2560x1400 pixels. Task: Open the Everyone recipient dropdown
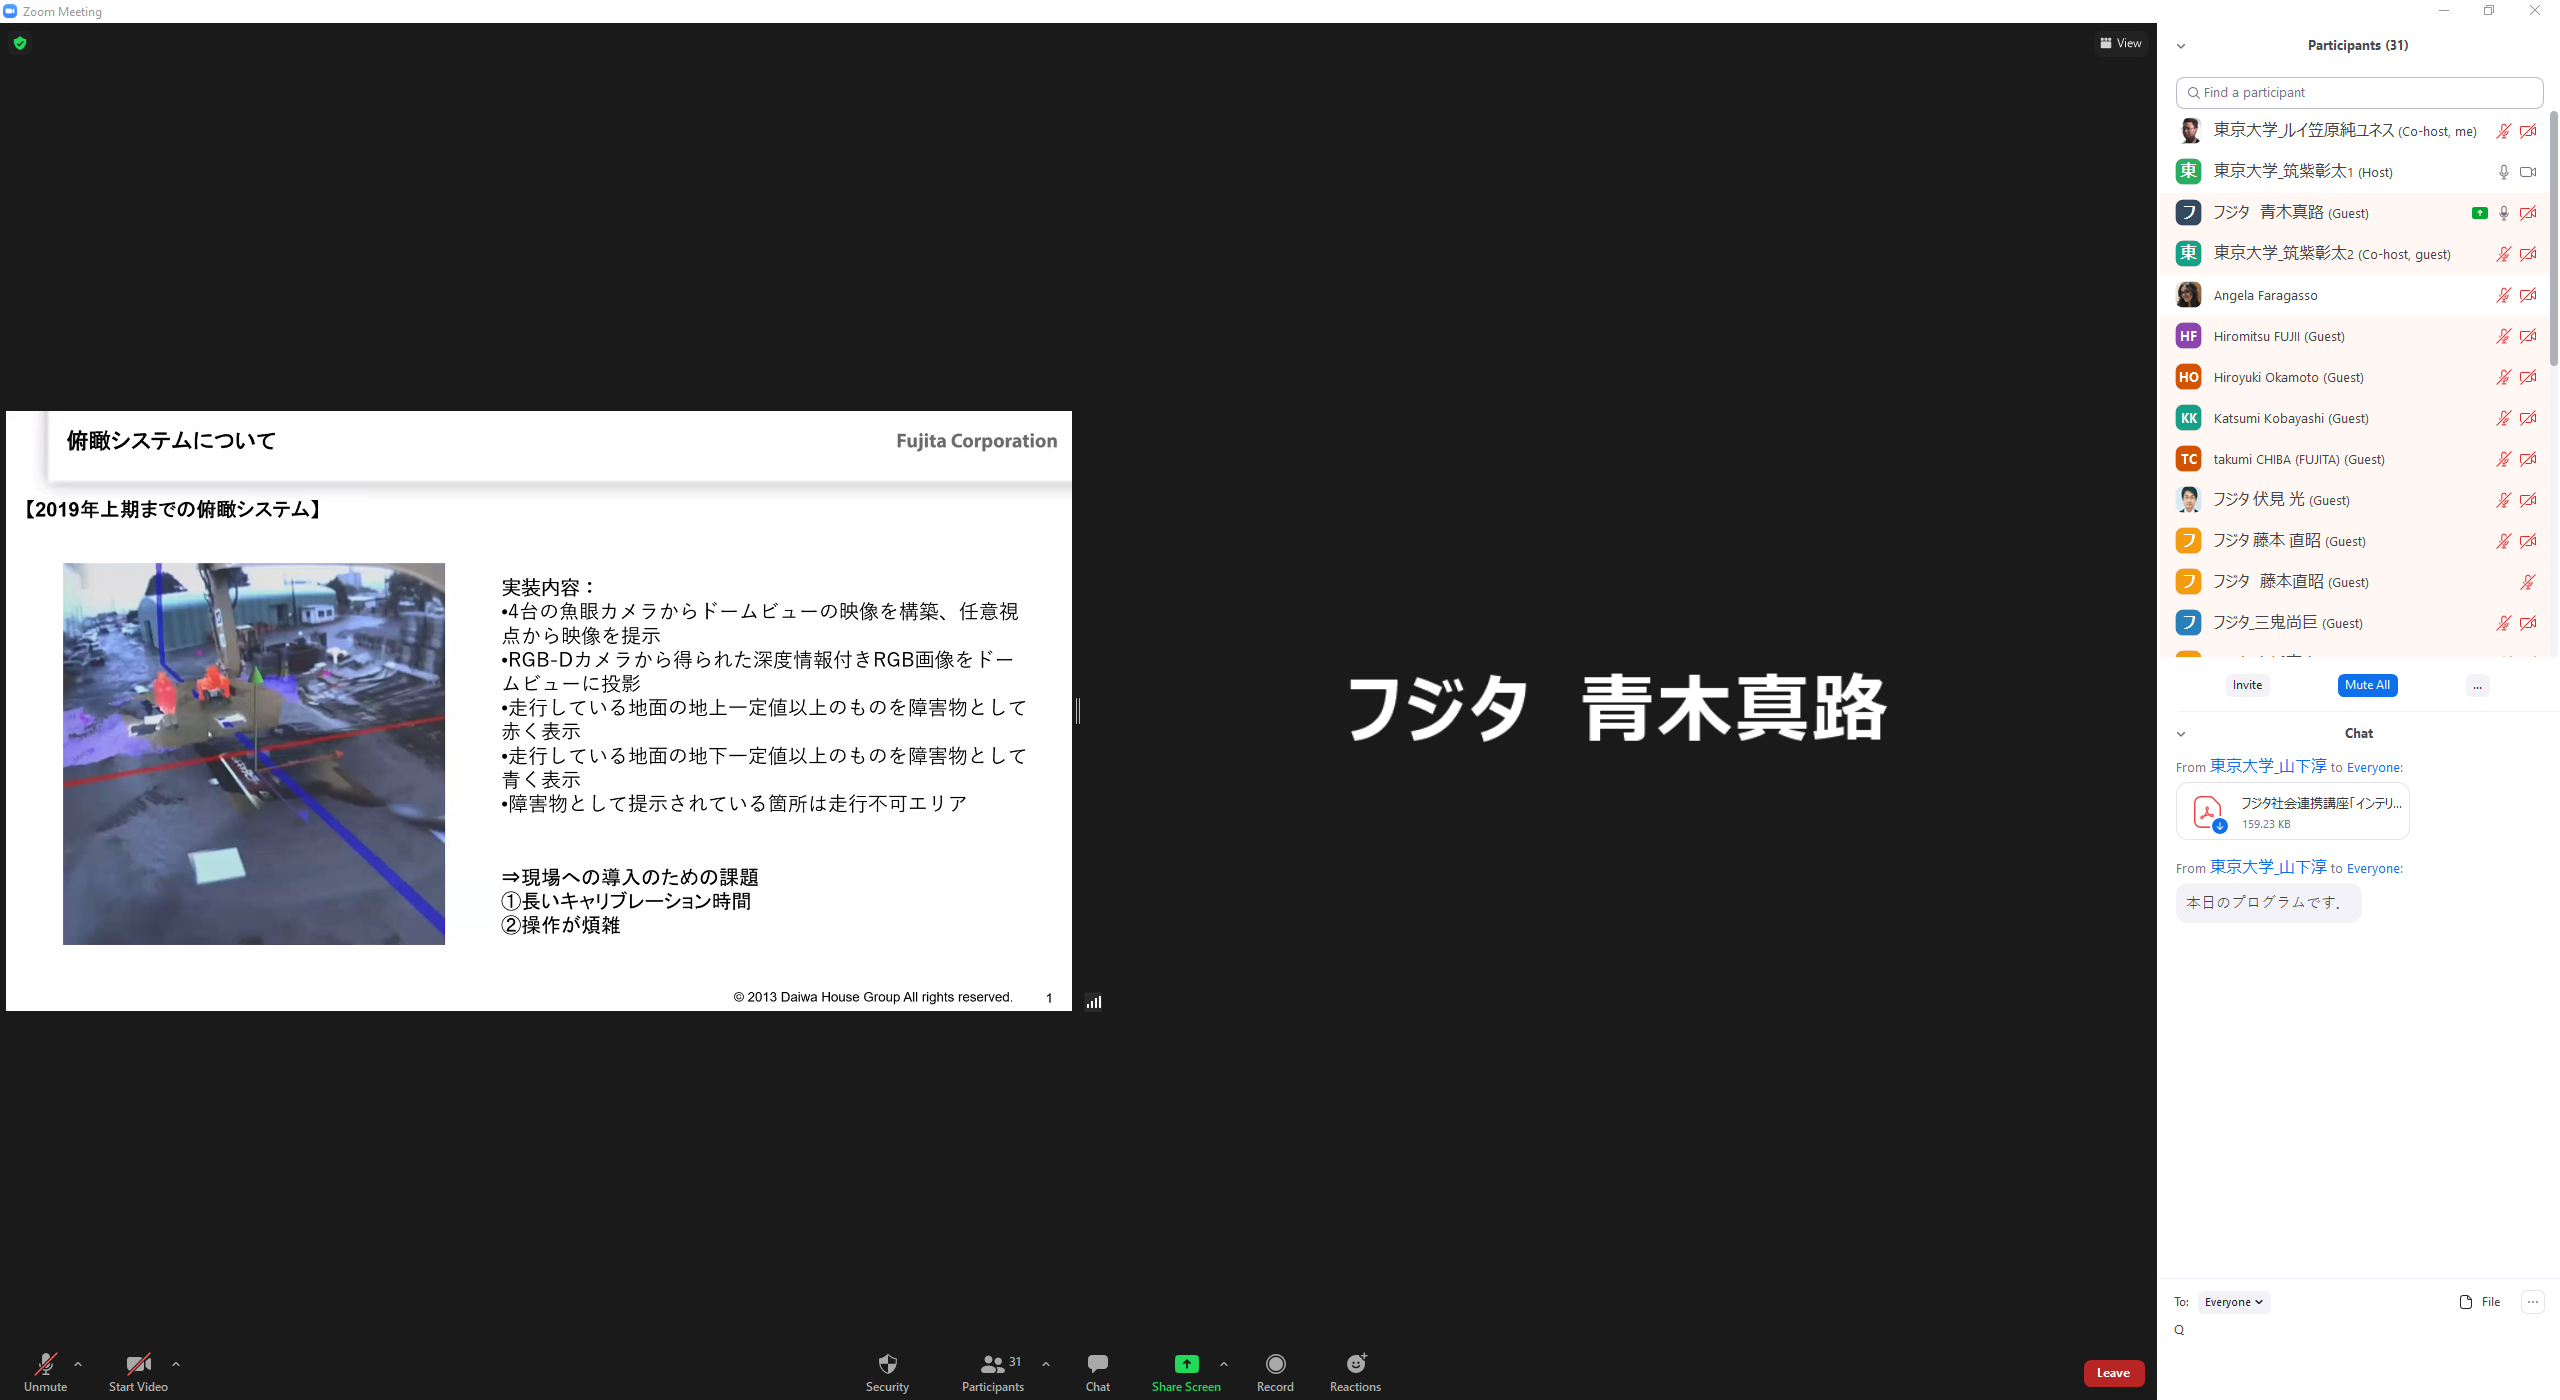[x=2233, y=1302]
